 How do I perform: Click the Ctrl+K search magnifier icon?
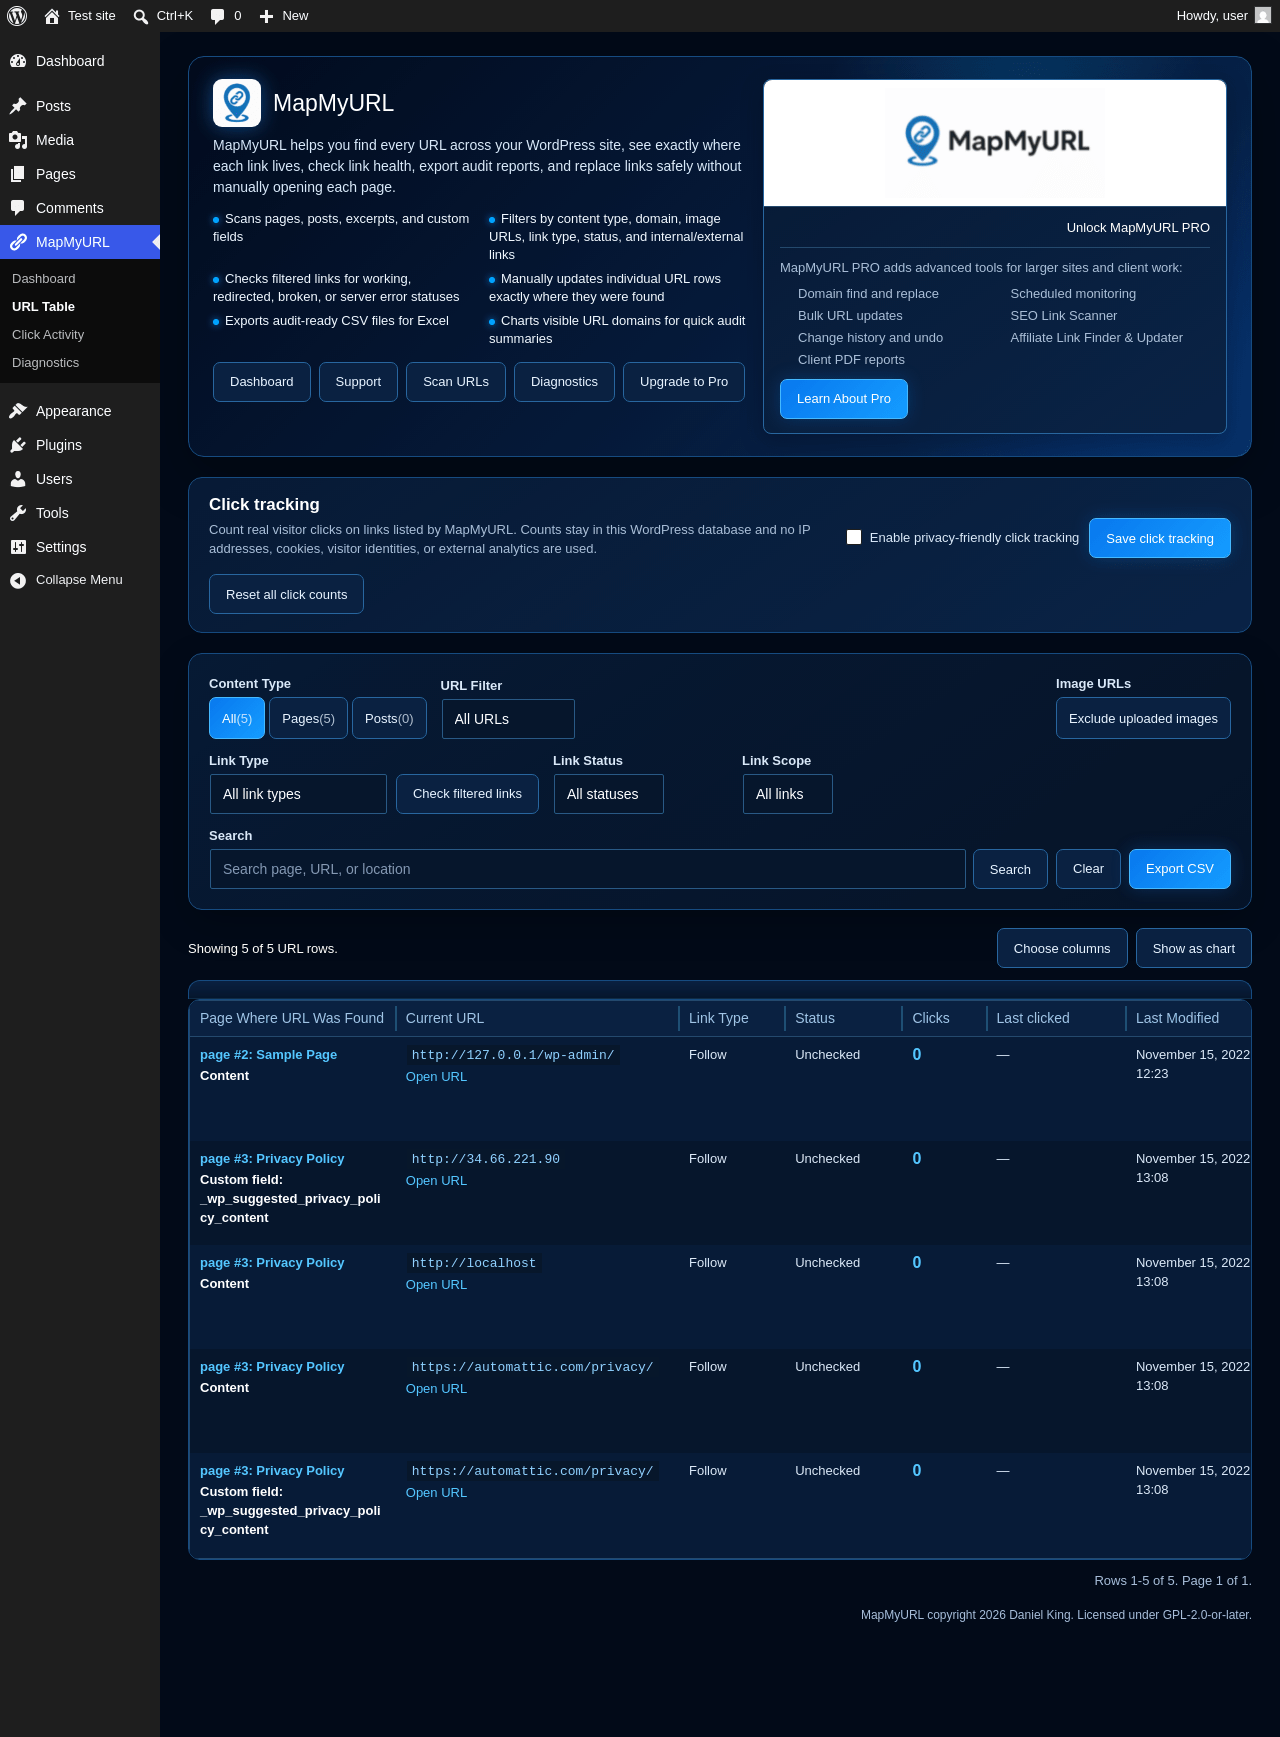141,16
